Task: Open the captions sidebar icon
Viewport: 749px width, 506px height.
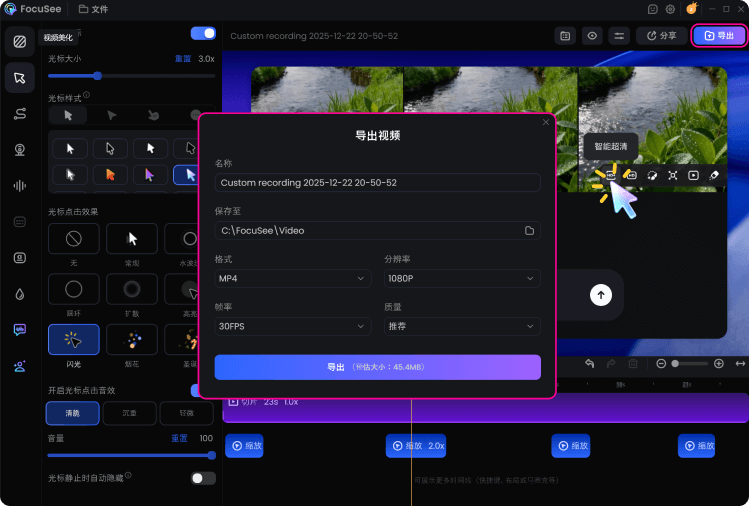Action: [x=20, y=222]
